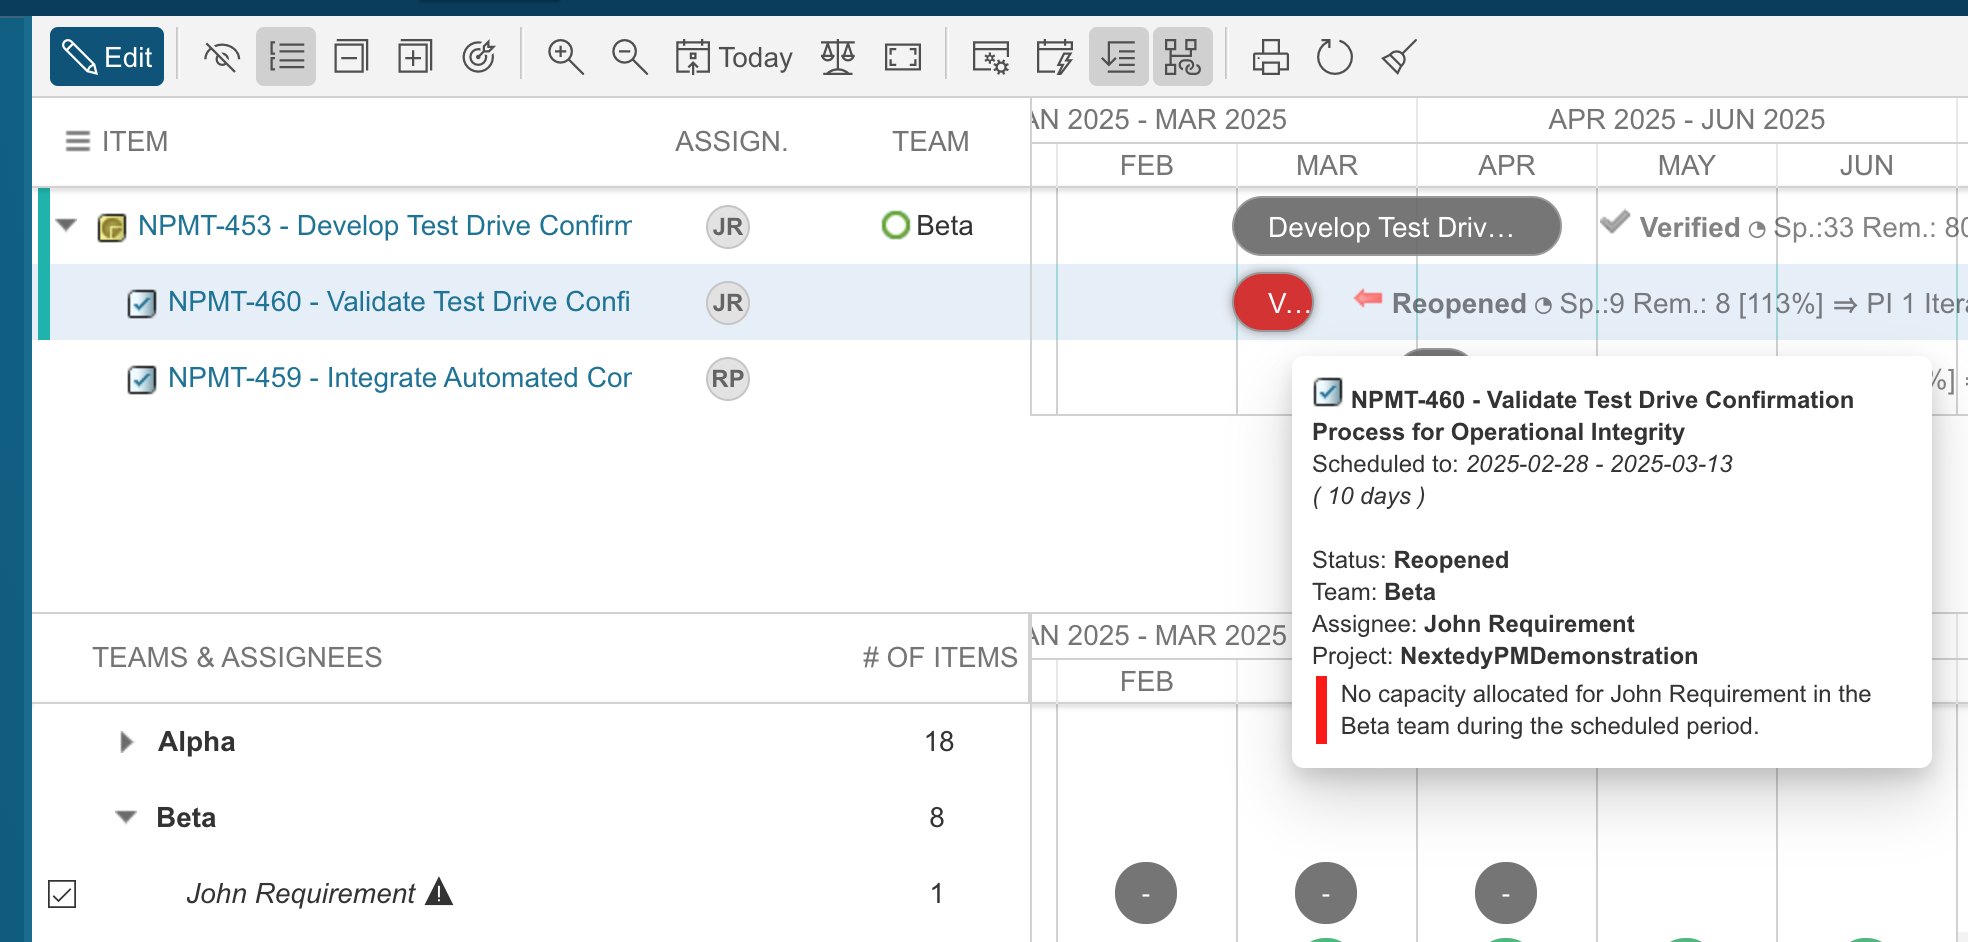Toggle the dependency links structure icon

click(1183, 57)
